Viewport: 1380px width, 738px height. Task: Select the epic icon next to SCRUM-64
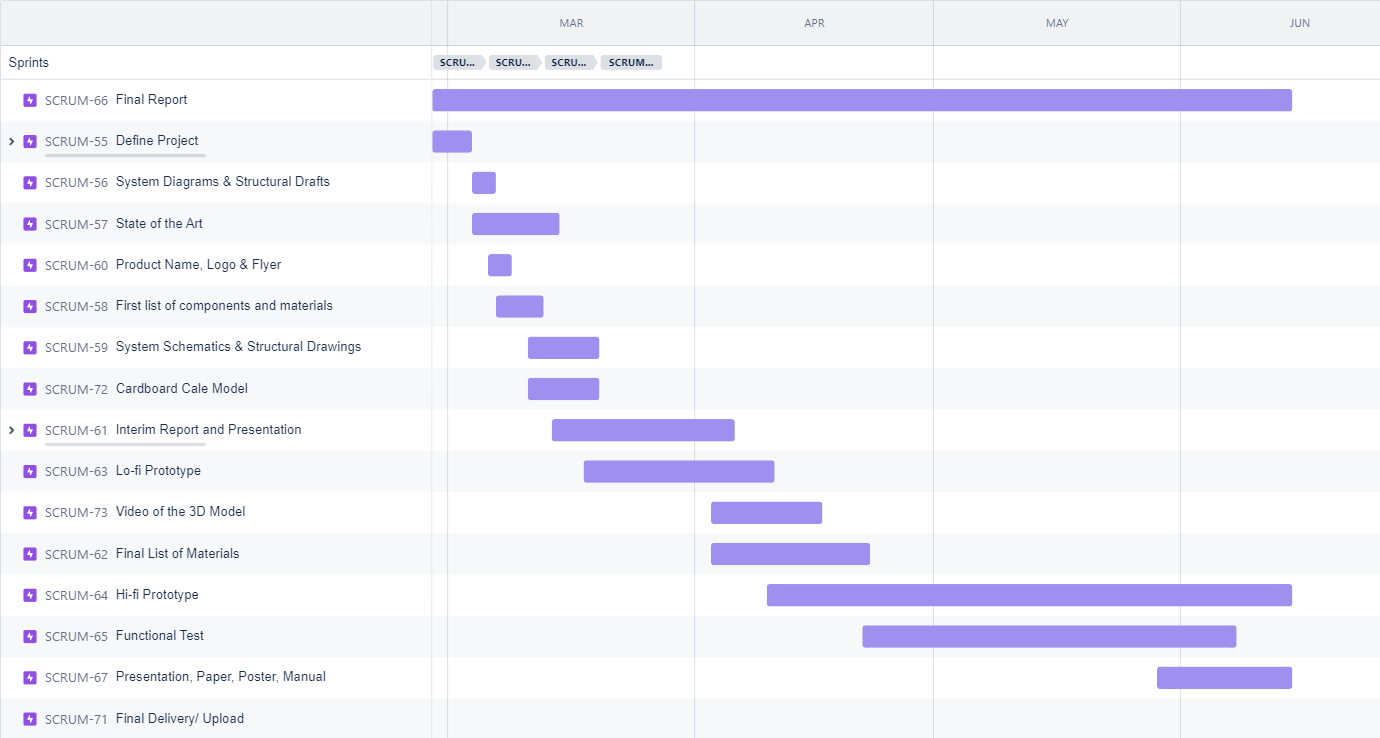click(30, 595)
